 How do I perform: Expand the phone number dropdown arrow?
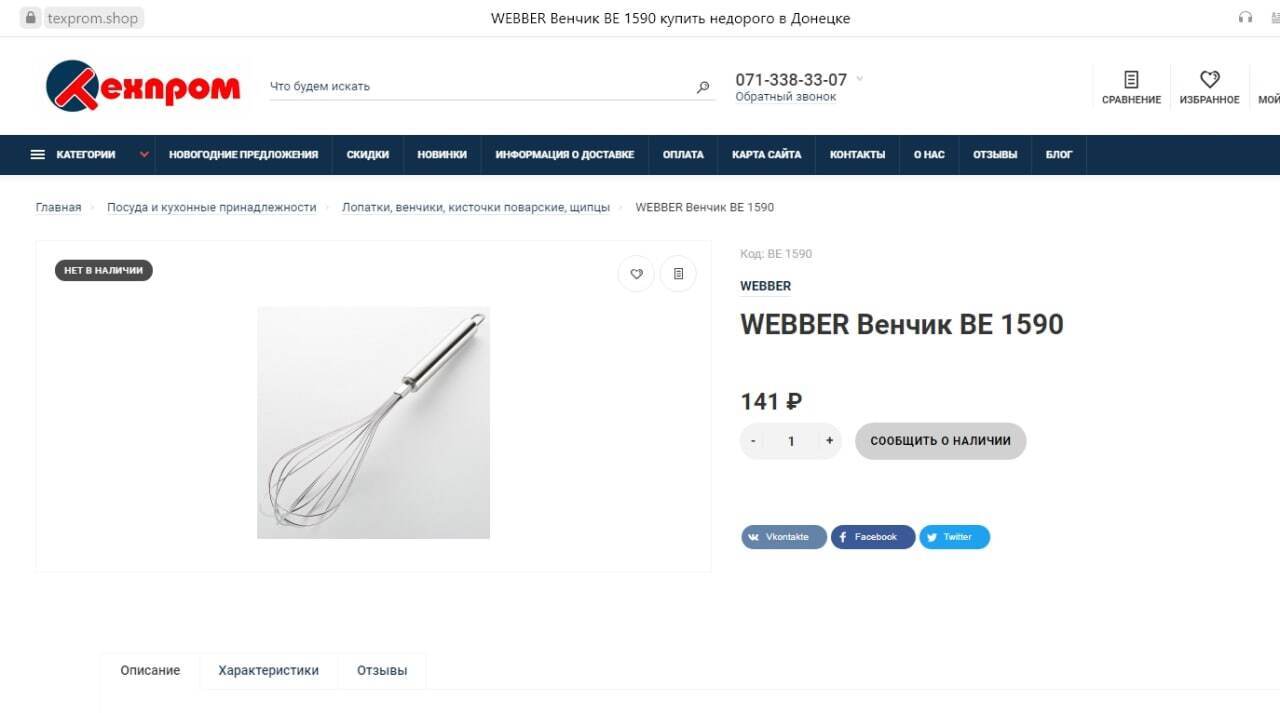pos(860,79)
